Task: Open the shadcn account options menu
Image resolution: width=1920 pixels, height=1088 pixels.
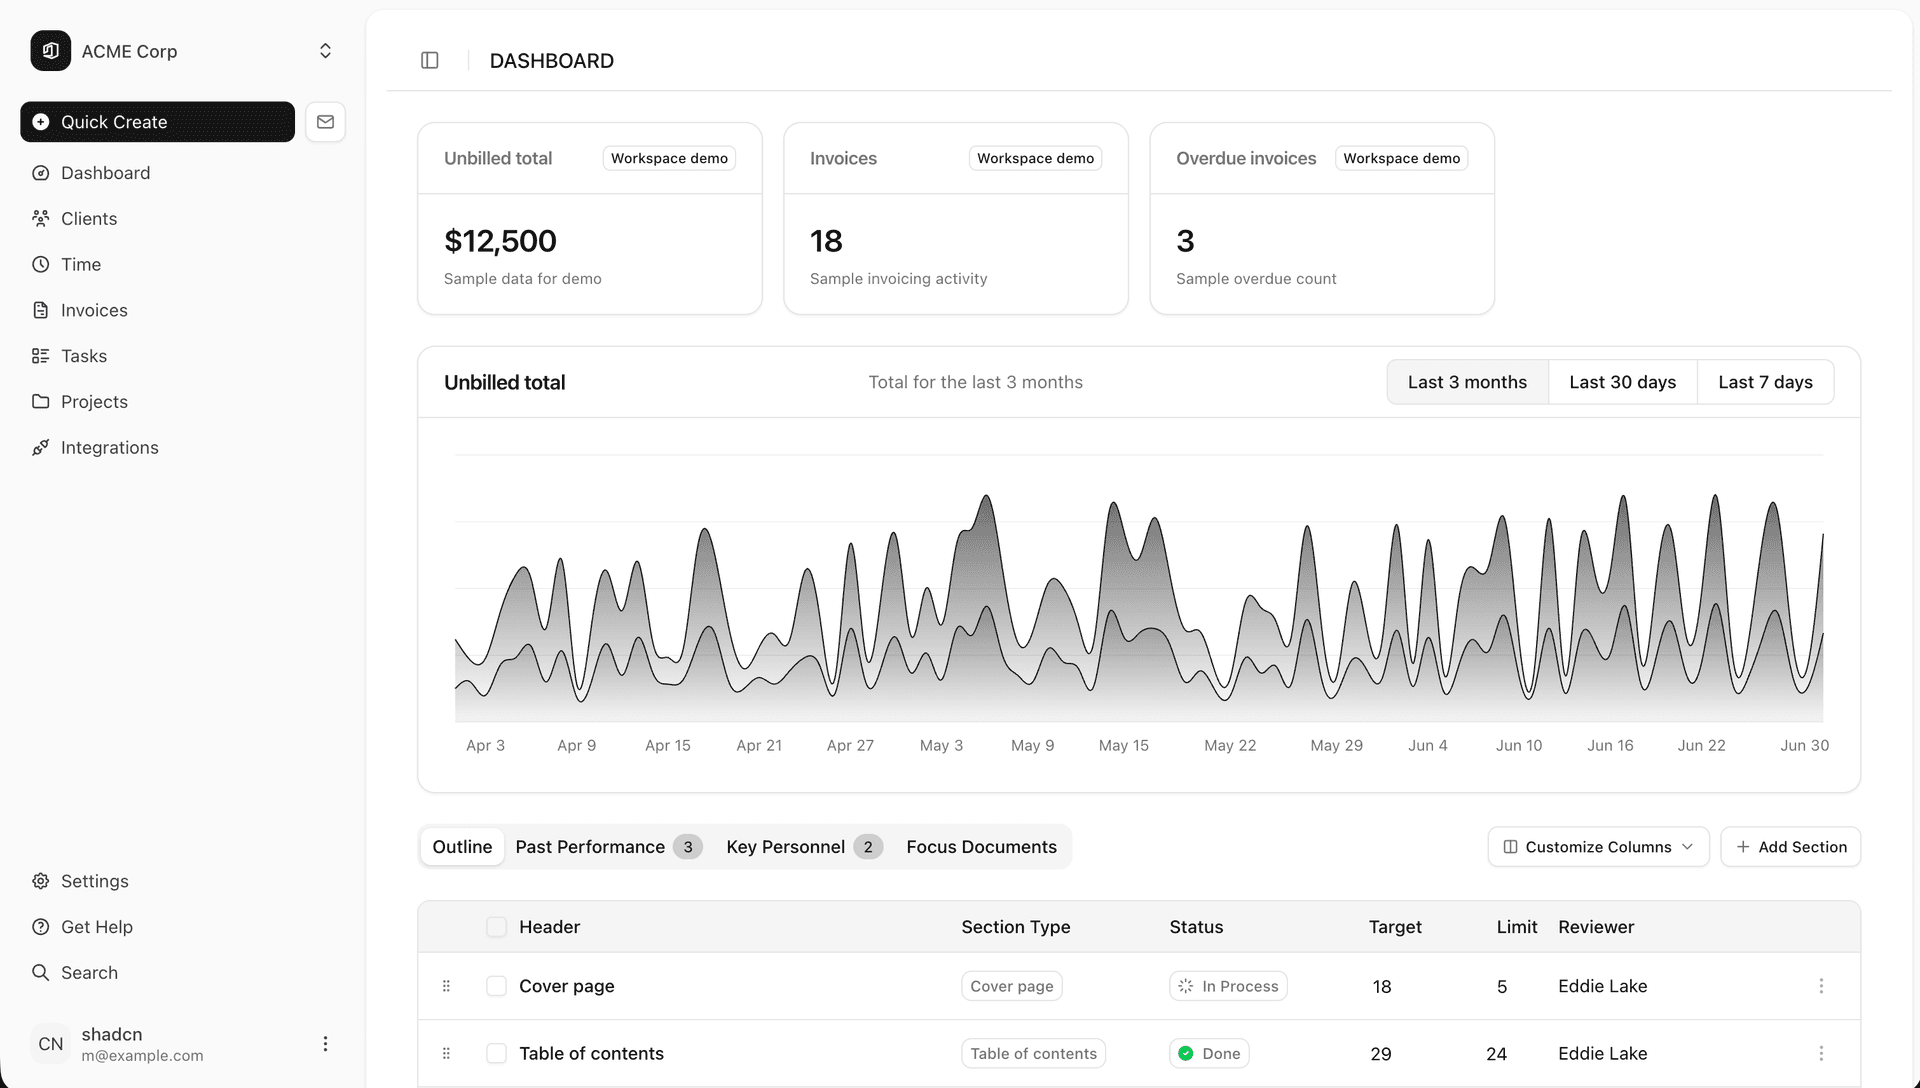Action: pos(325,1043)
